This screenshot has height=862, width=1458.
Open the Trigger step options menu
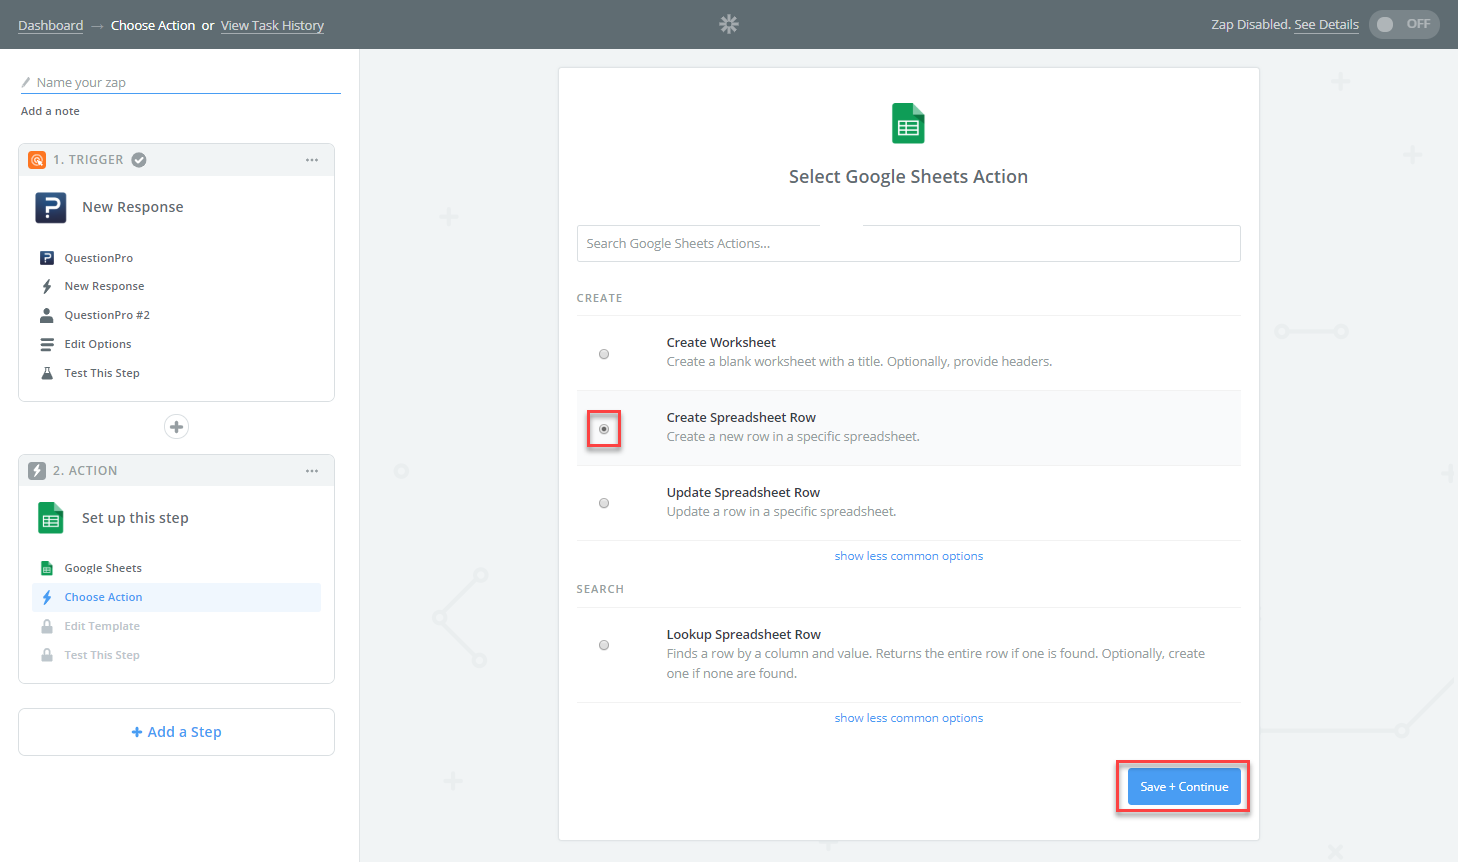(312, 160)
